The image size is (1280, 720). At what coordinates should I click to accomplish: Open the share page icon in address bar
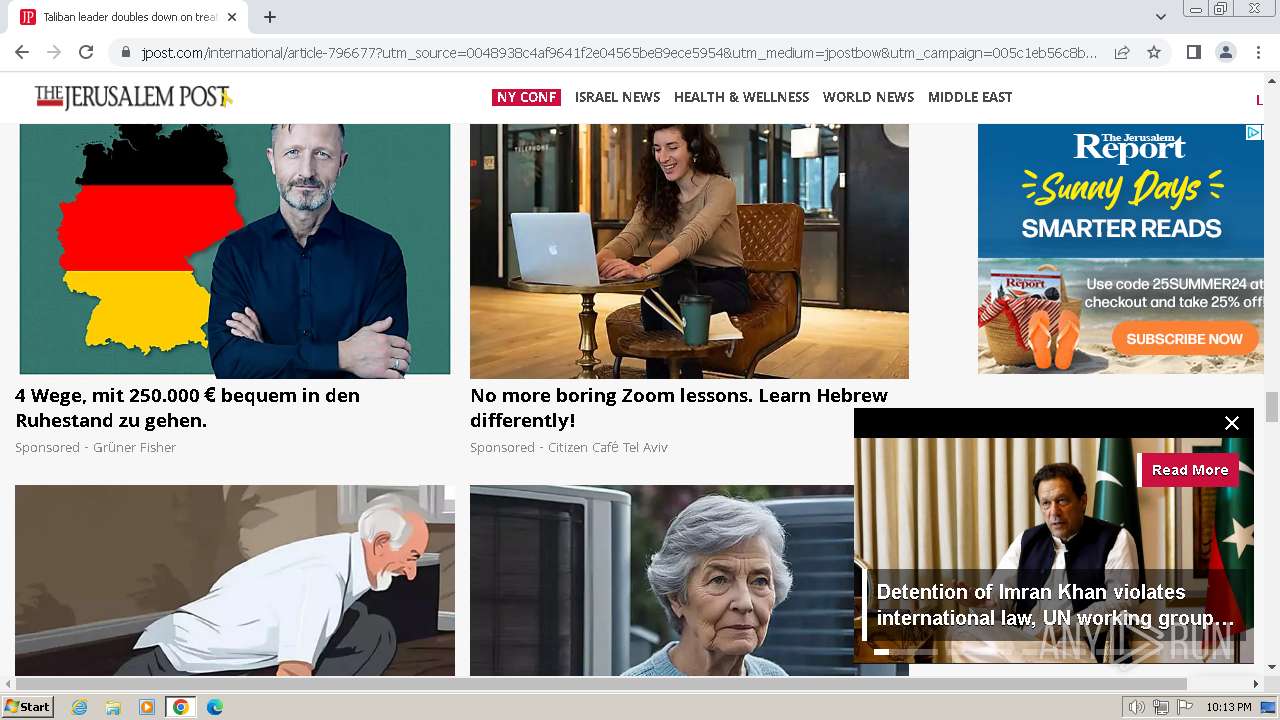(1122, 52)
